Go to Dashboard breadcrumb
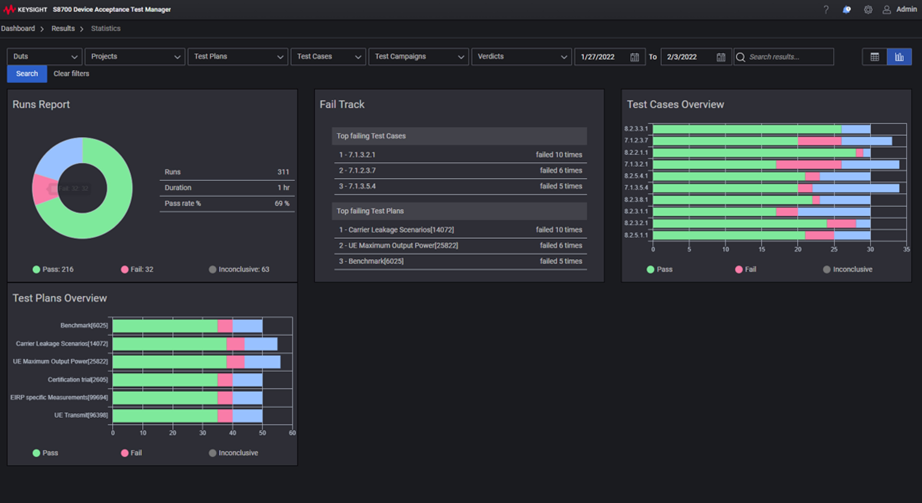Viewport: 922px width, 503px height. (x=18, y=29)
